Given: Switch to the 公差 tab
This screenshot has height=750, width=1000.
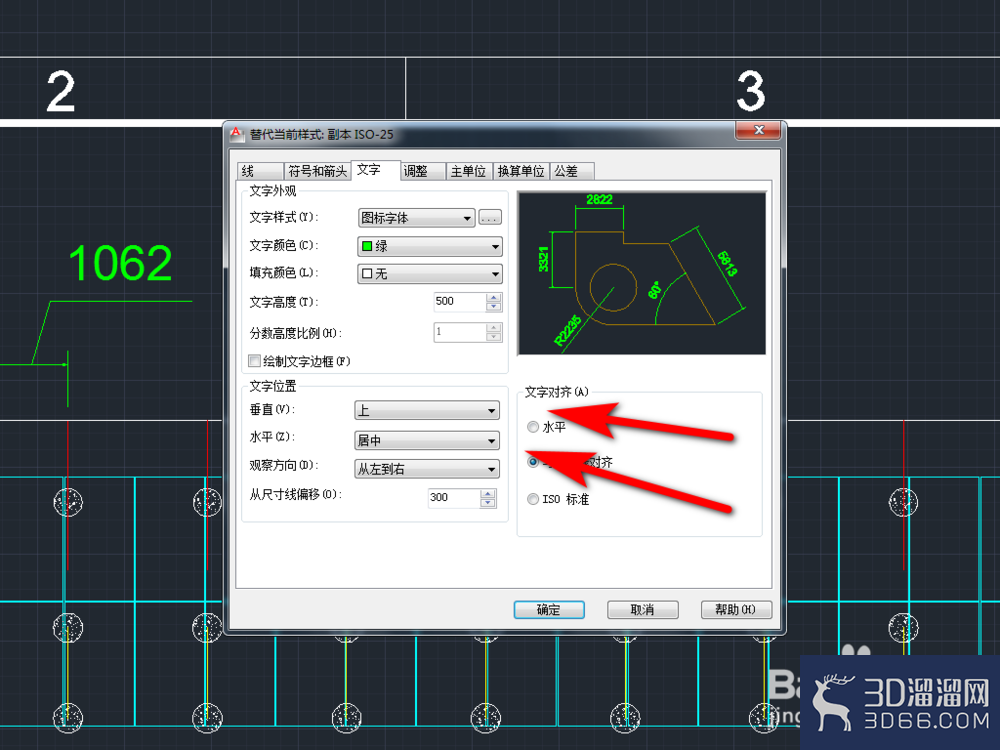Looking at the screenshot, I should click(571, 171).
